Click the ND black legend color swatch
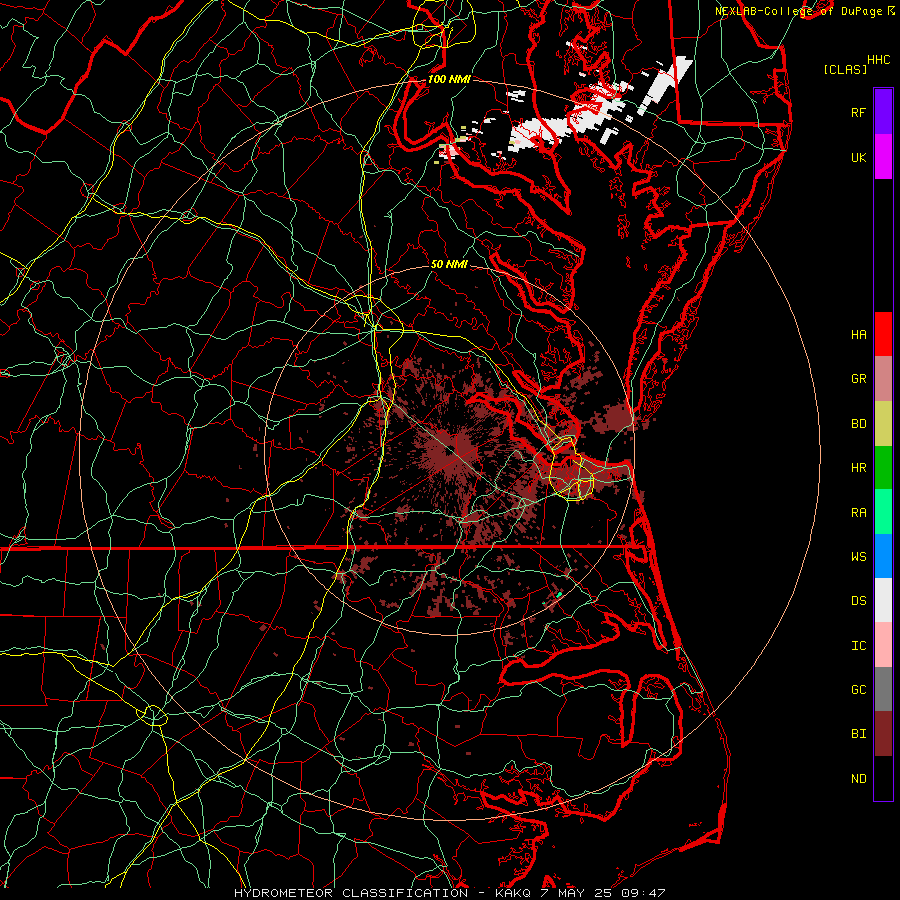This screenshot has width=900, height=900. pyautogui.click(x=883, y=778)
